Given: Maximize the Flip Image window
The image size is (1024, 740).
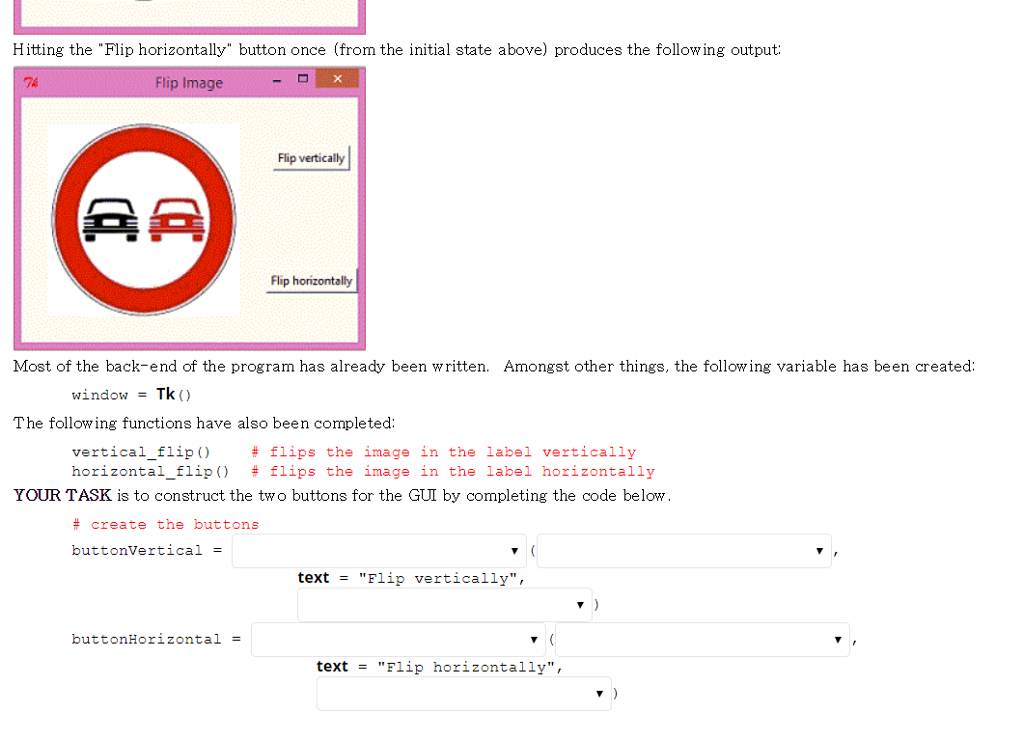Looking at the screenshot, I should (x=302, y=79).
